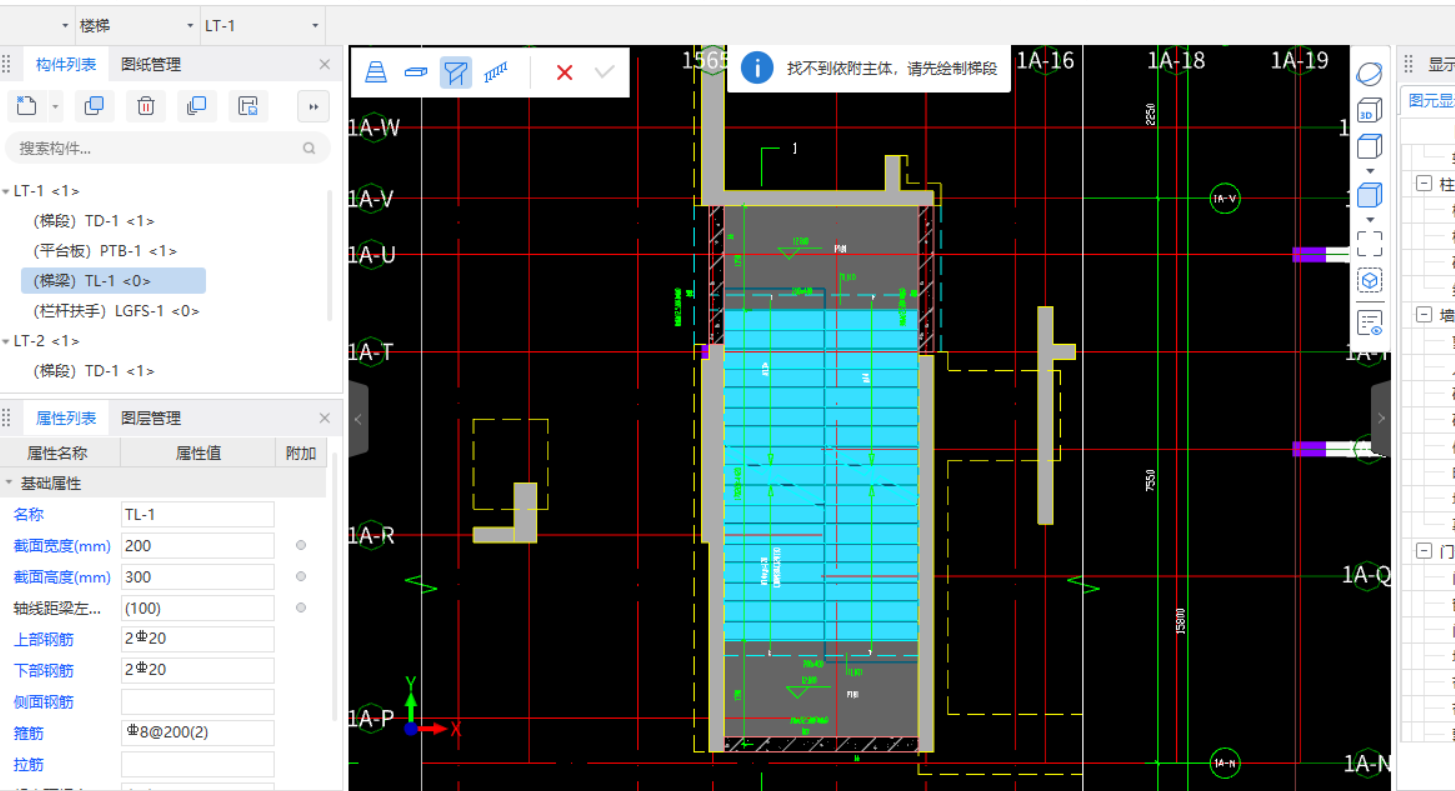Select (栏杆扶手) LGFS-1 item

(x=116, y=311)
